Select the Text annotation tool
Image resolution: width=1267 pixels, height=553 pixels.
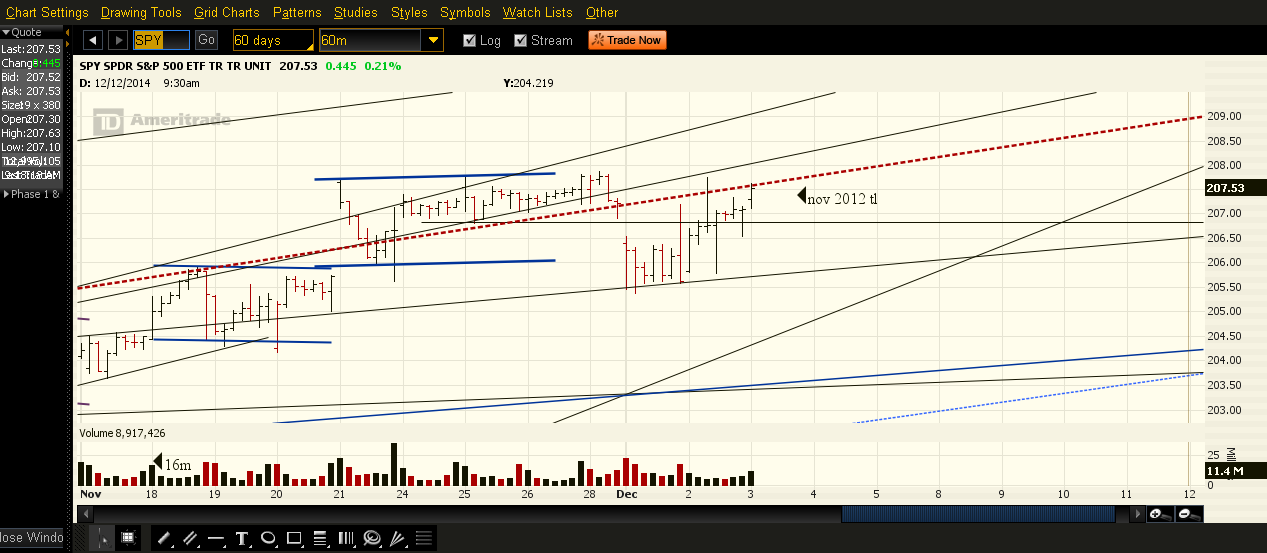click(242, 538)
